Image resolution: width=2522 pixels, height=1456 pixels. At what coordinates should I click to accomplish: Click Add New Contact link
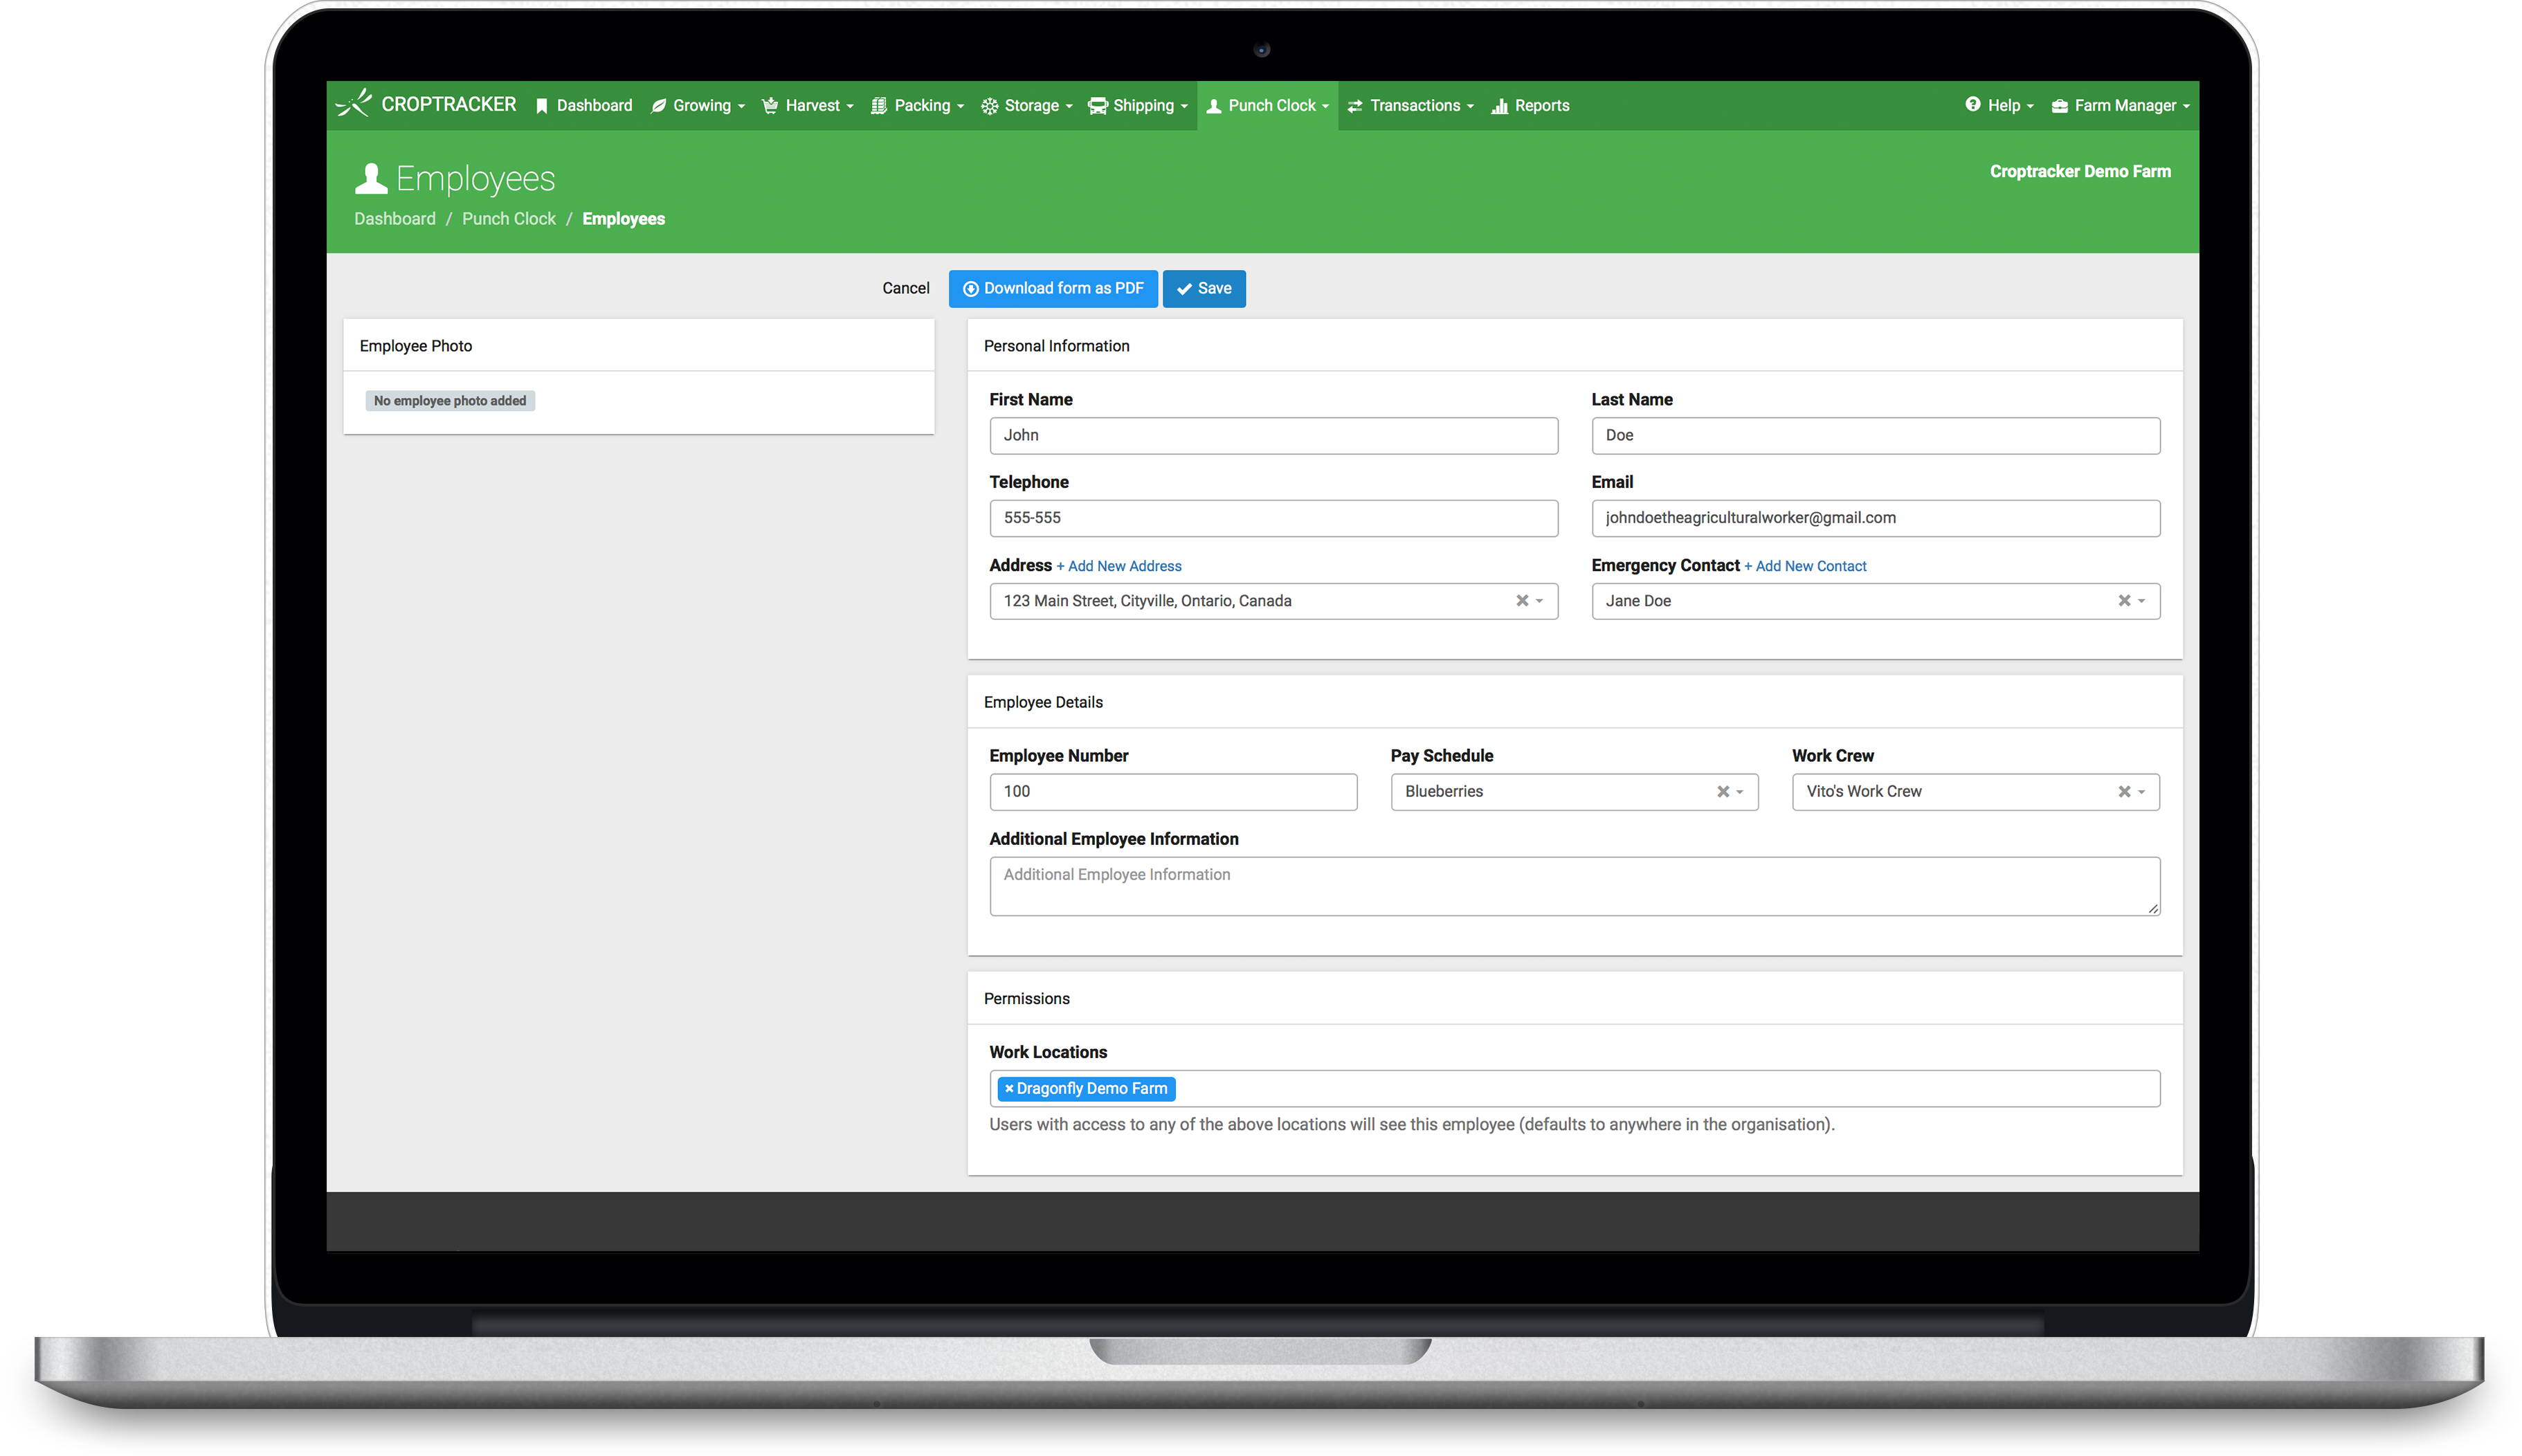coord(1805,567)
